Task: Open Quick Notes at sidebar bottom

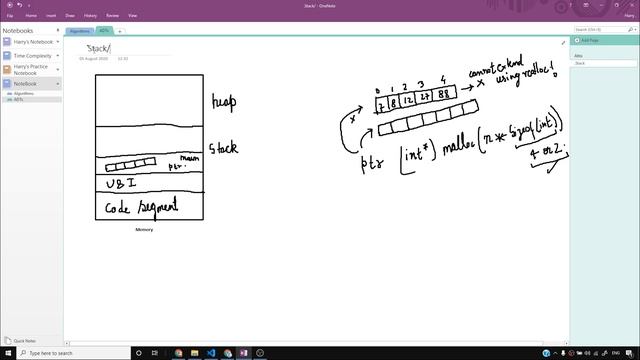Action: point(20,340)
